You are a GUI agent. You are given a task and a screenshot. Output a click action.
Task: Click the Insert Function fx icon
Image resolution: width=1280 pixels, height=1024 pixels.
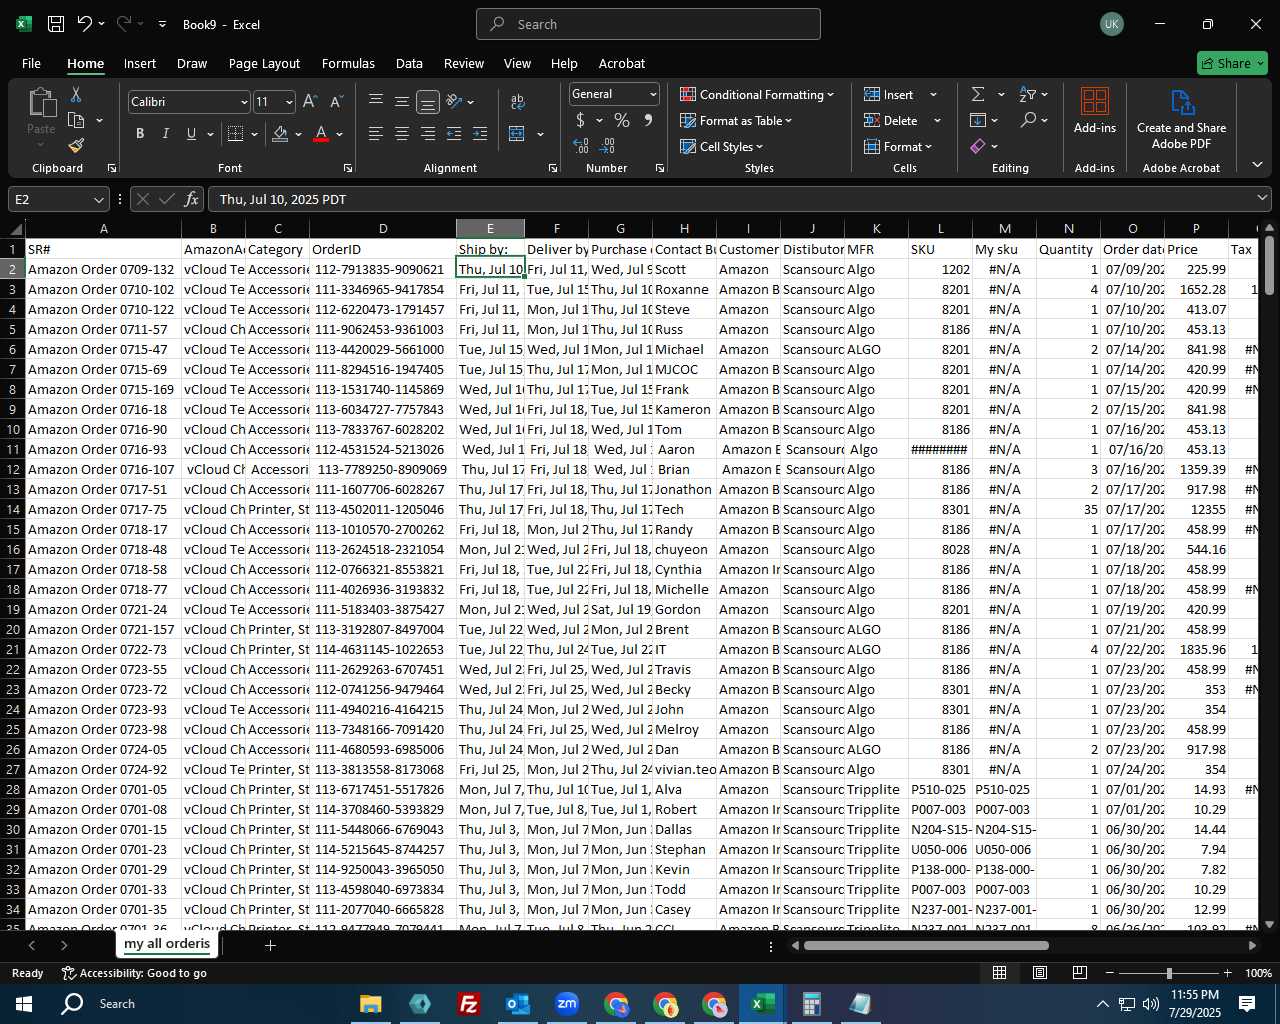pyautogui.click(x=192, y=199)
